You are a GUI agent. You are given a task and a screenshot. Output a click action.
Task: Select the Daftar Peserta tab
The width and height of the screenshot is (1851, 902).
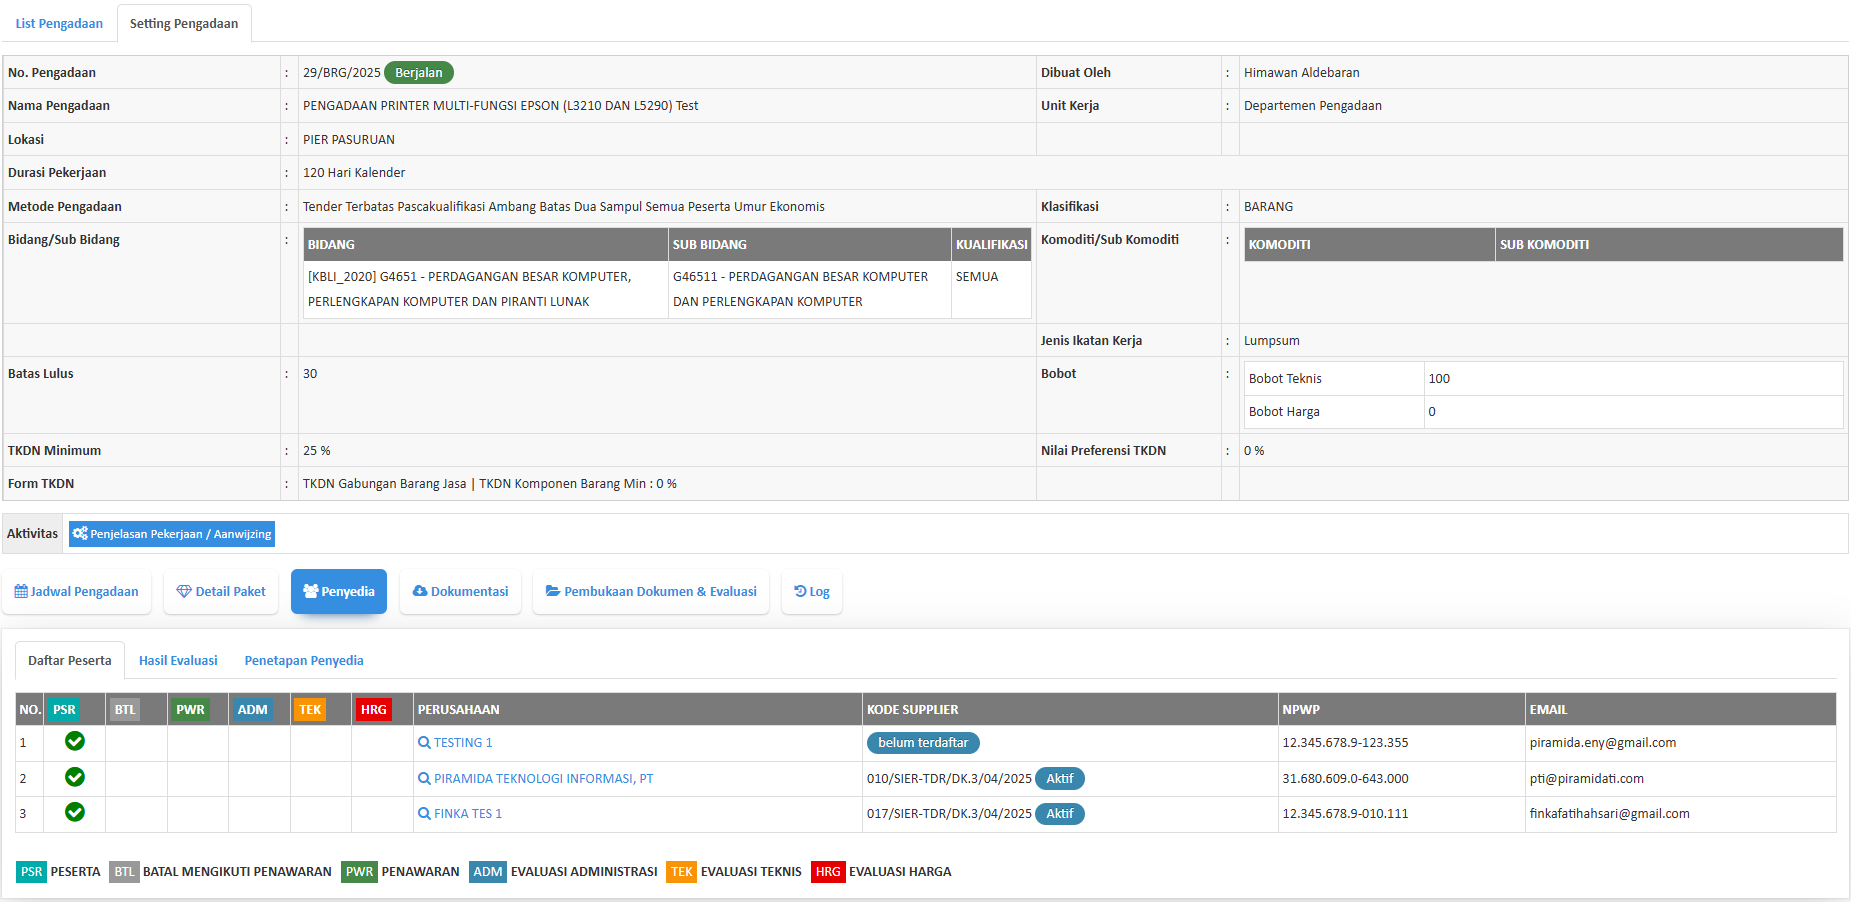tap(70, 661)
